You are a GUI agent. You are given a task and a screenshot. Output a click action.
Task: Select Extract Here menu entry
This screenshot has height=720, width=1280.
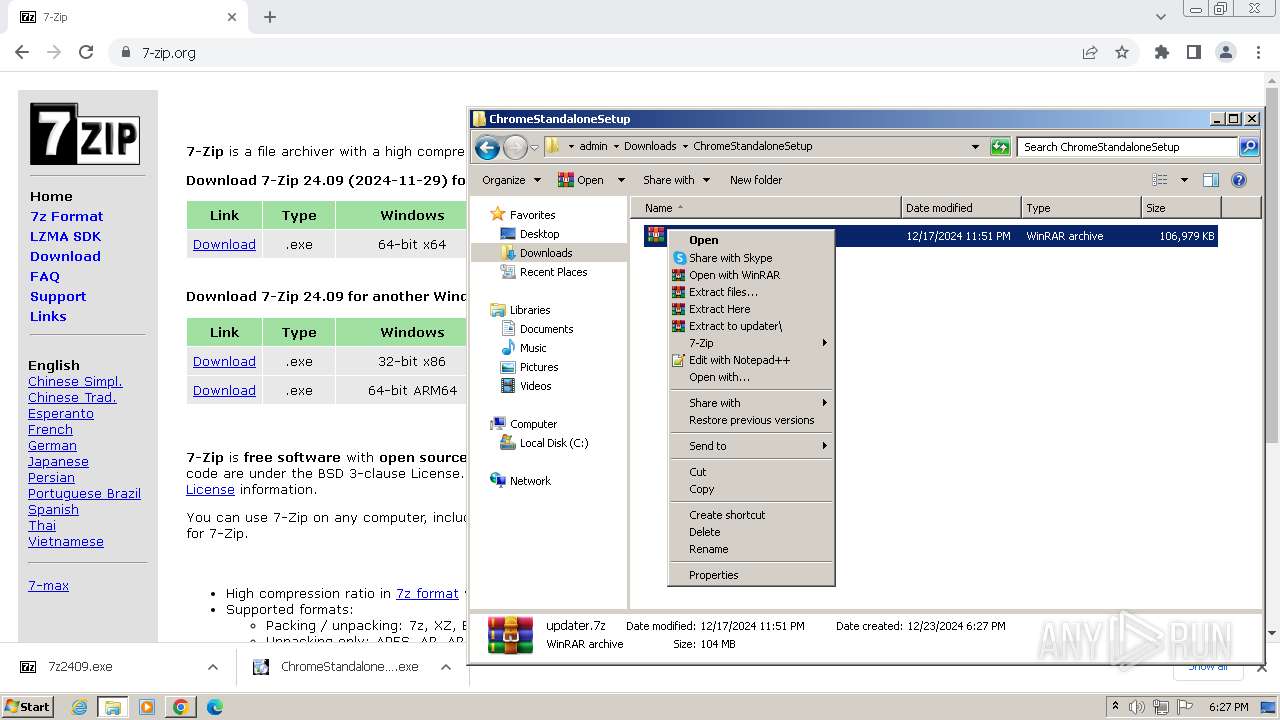click(751, 309)
